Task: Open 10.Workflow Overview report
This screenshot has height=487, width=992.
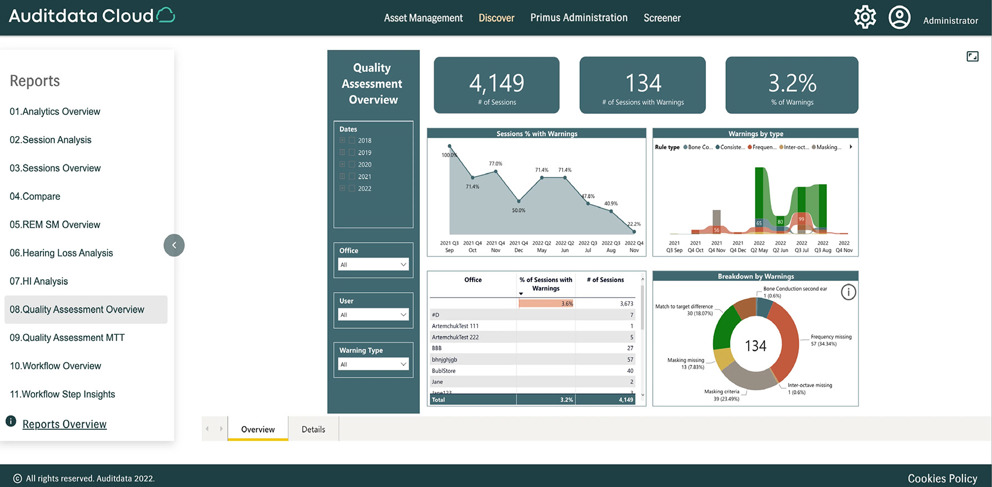Action: pyautogui.click(x=55, y=366)
